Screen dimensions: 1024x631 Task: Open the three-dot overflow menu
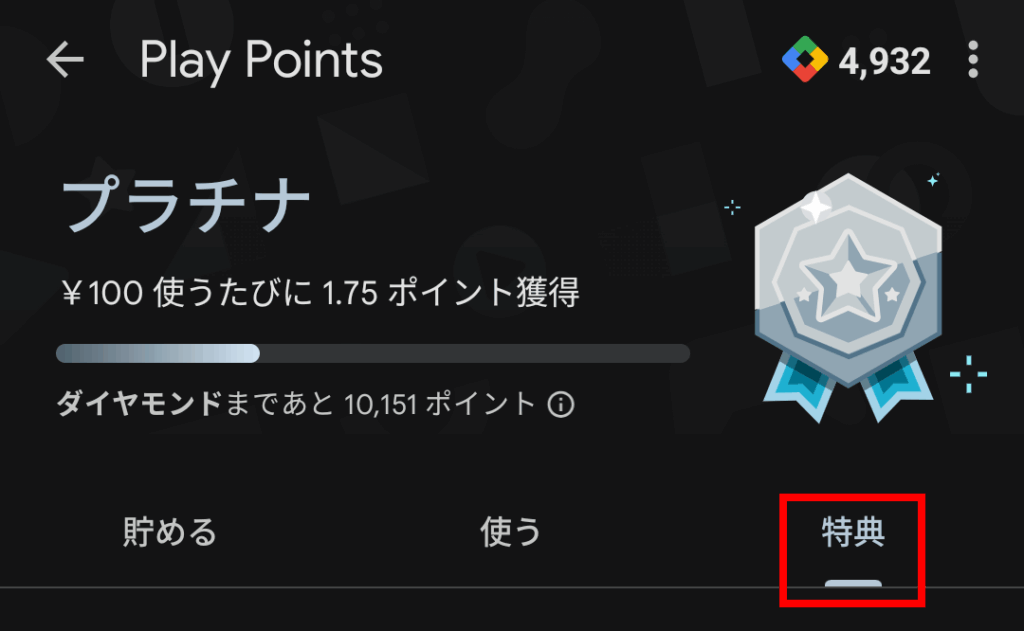(x=973, y=59)
